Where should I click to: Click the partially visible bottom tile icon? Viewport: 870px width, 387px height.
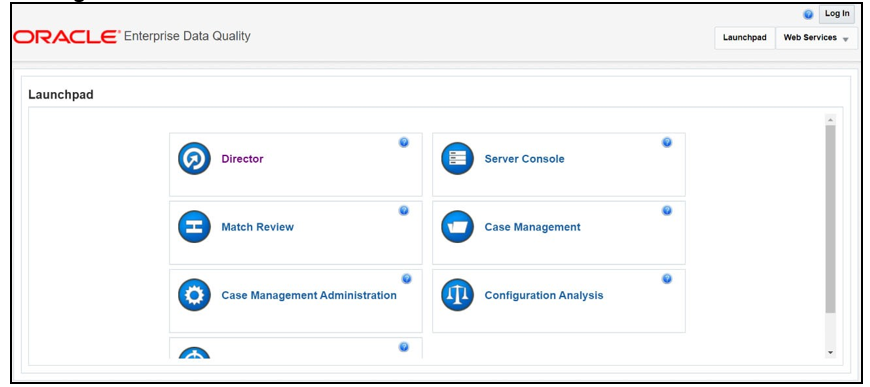194,353
